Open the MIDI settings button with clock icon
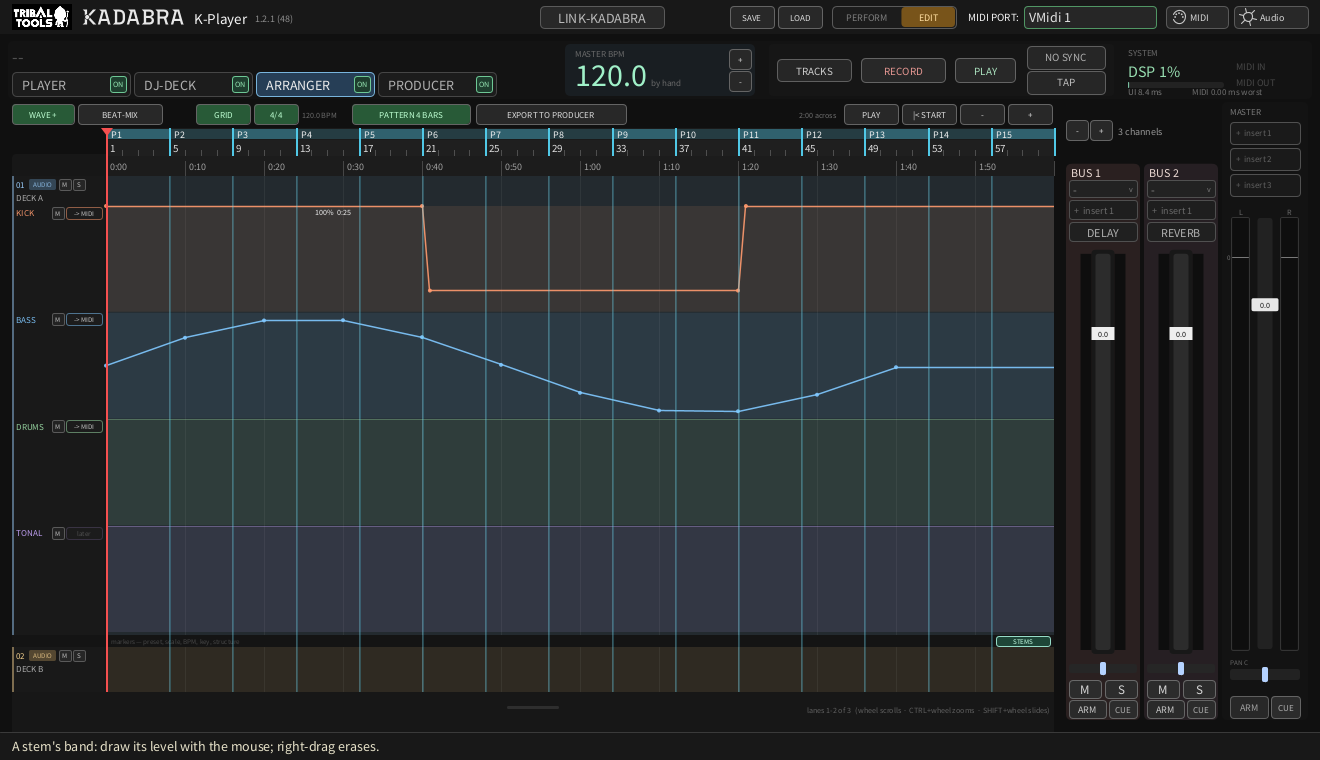1320x760 pixels. pyautogui.click(x=1197, y=17)
